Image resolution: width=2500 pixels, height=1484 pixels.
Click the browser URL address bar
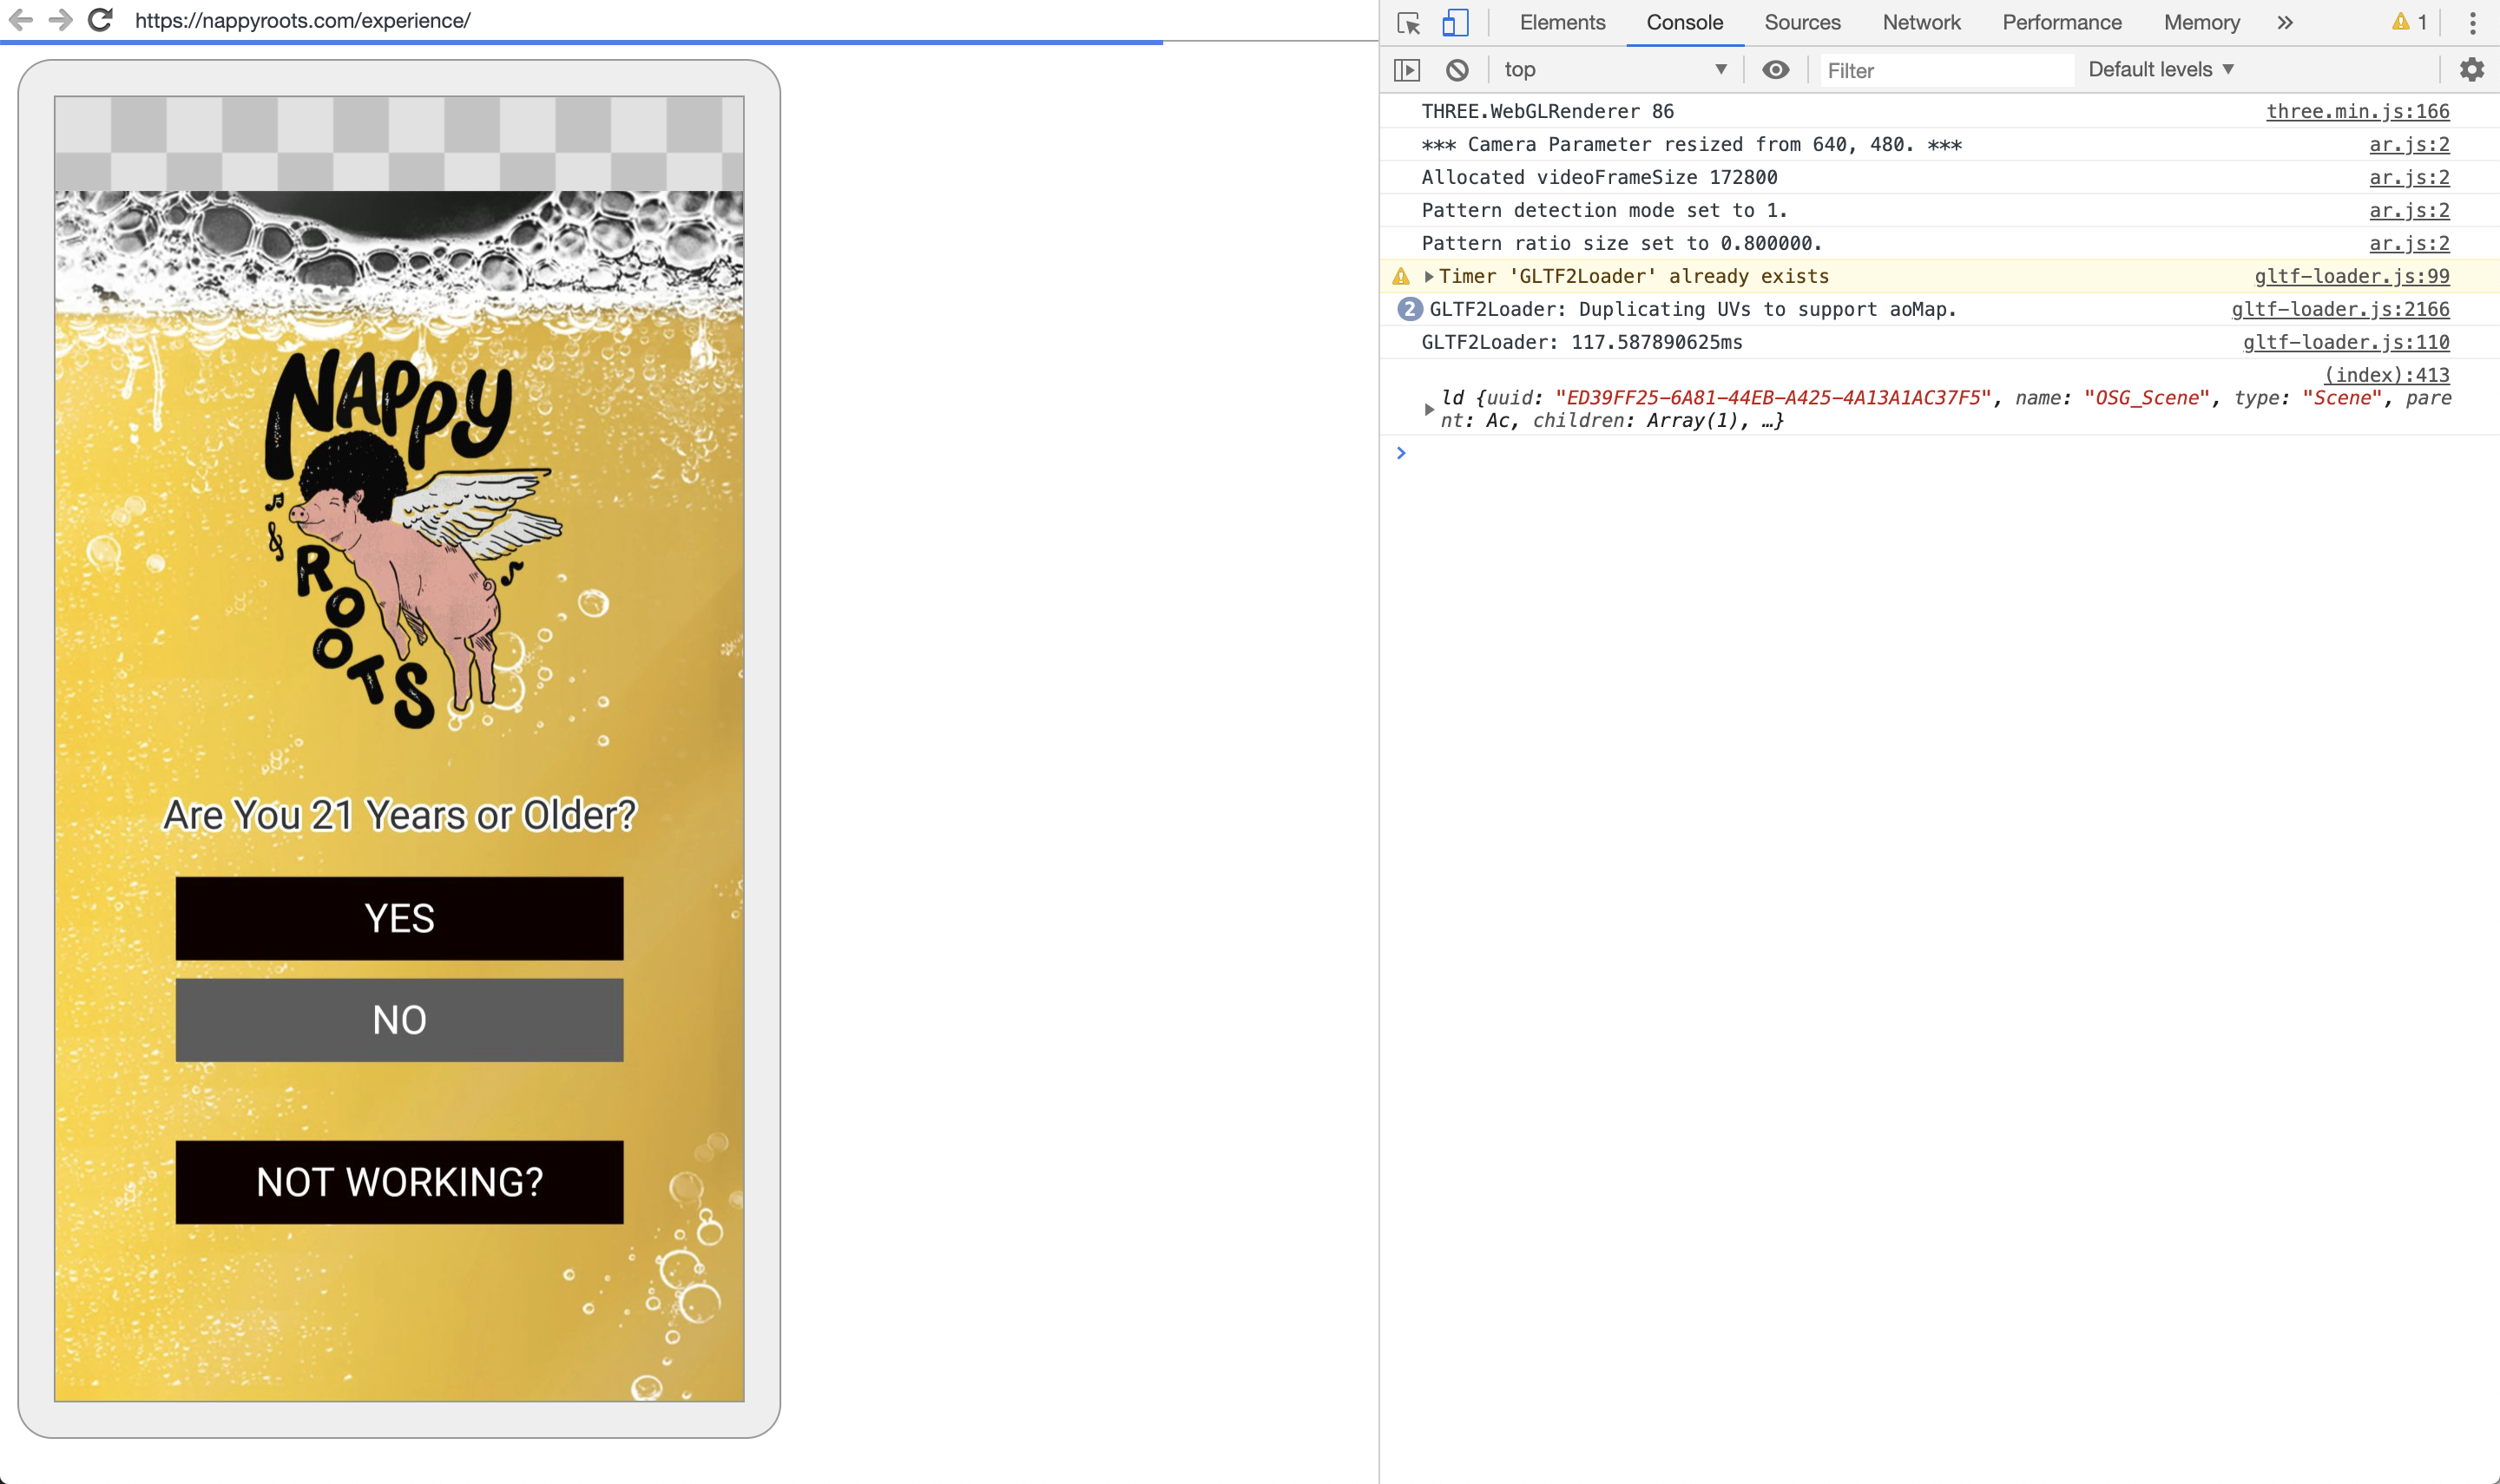[302, 20]
